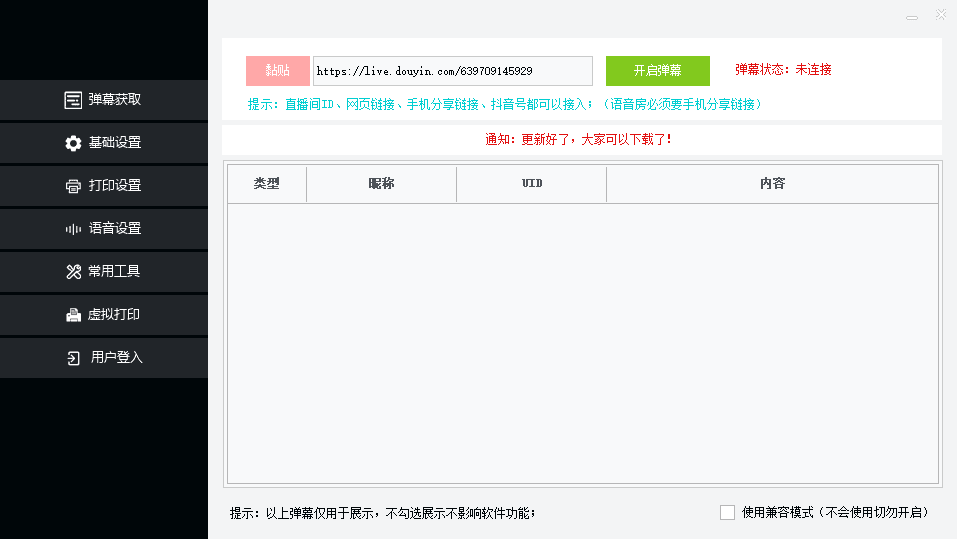Click the danmaku capture list icon in sidebar

tap(73, 100)
